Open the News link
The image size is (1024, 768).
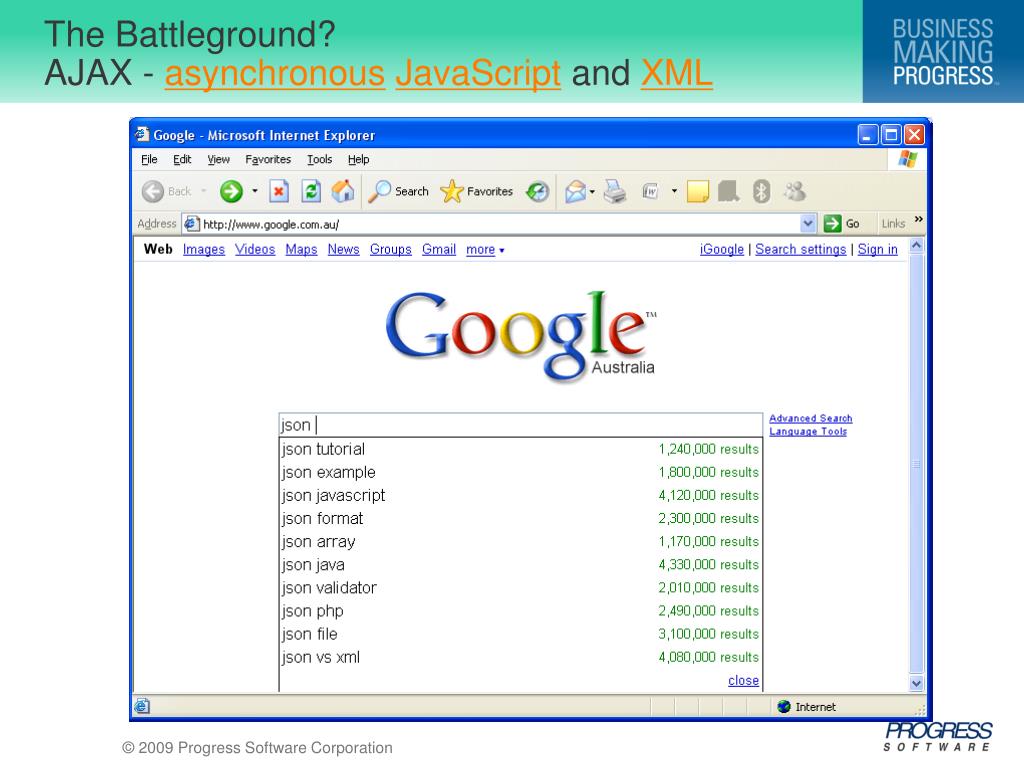(344, 249)
